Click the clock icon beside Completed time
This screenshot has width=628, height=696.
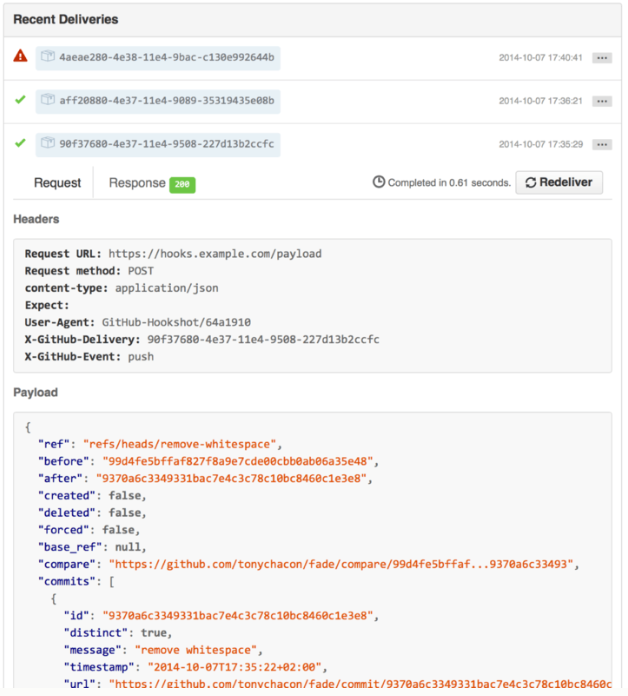(x=379, y=182)
